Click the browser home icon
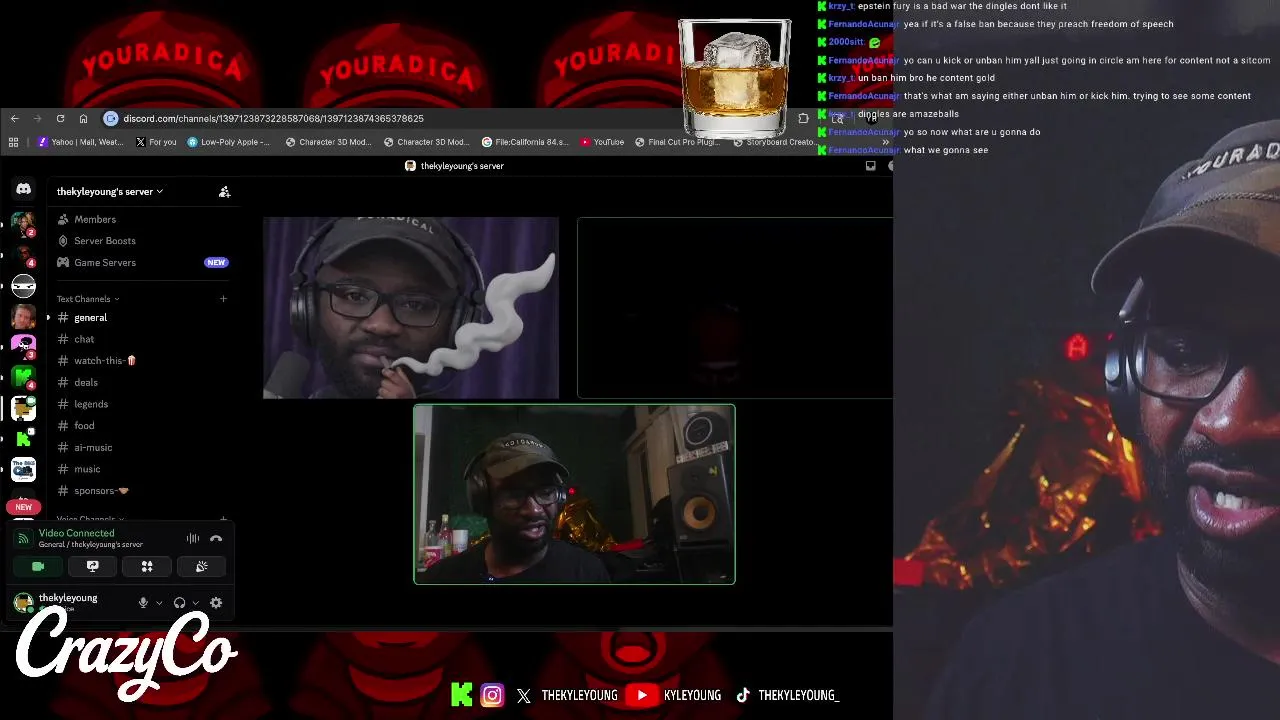1280x720 pixels. pos(83,119)
